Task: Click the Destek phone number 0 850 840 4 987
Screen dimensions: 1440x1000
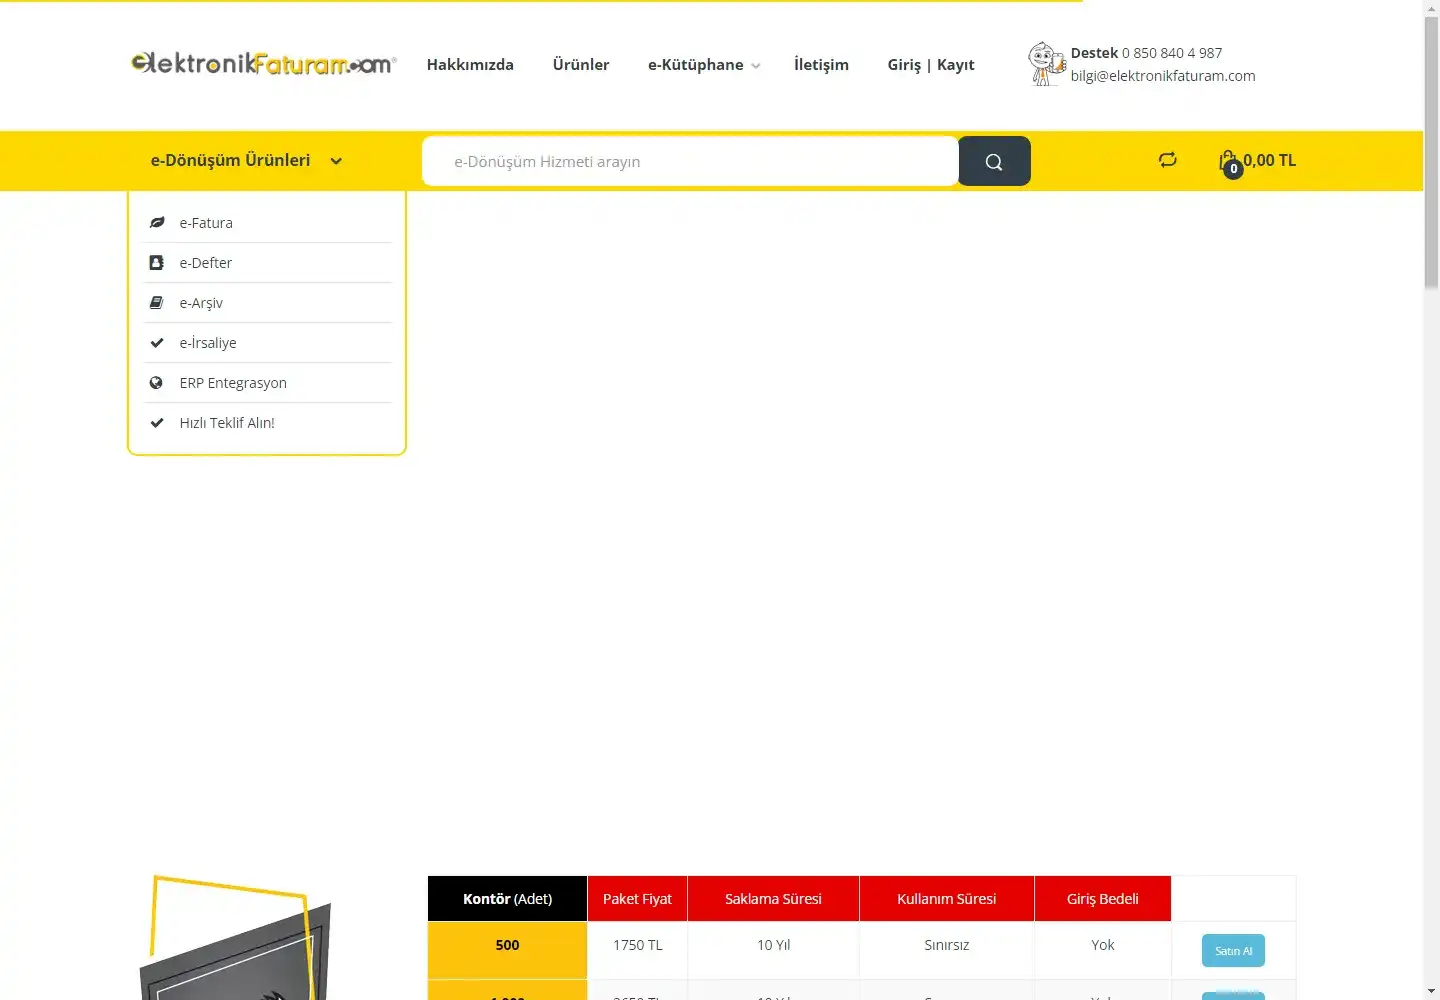Action: [x=1172, y=53]
